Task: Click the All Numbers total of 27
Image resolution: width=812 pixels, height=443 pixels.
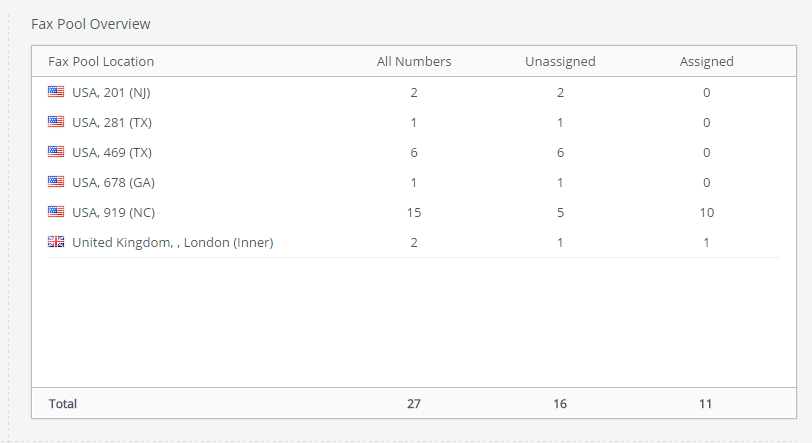Action: coord(414,404)
